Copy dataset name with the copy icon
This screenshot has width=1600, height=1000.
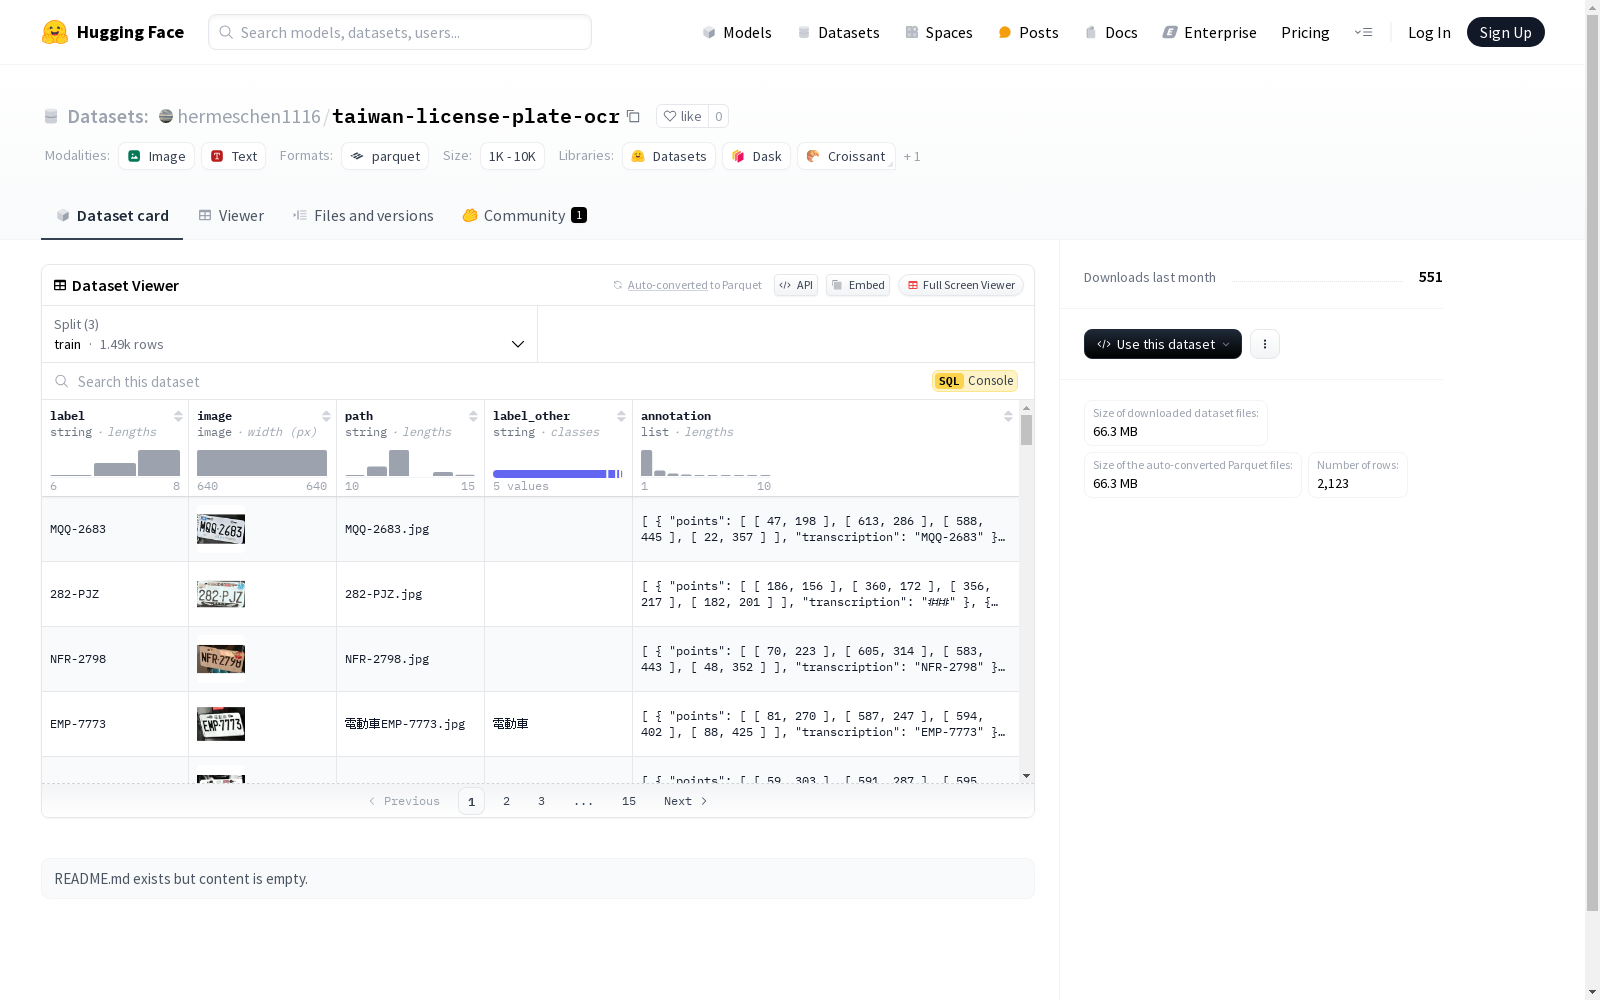pos(633,116)
